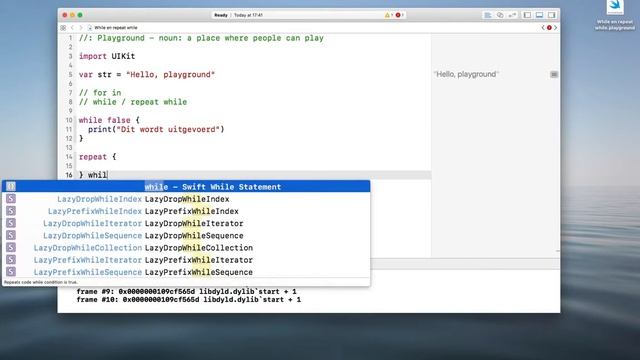This screenshot has height=360, width=640.
Task: Click the print("Dit wordt uitgevoerd") line
Action: coord(156,129)
